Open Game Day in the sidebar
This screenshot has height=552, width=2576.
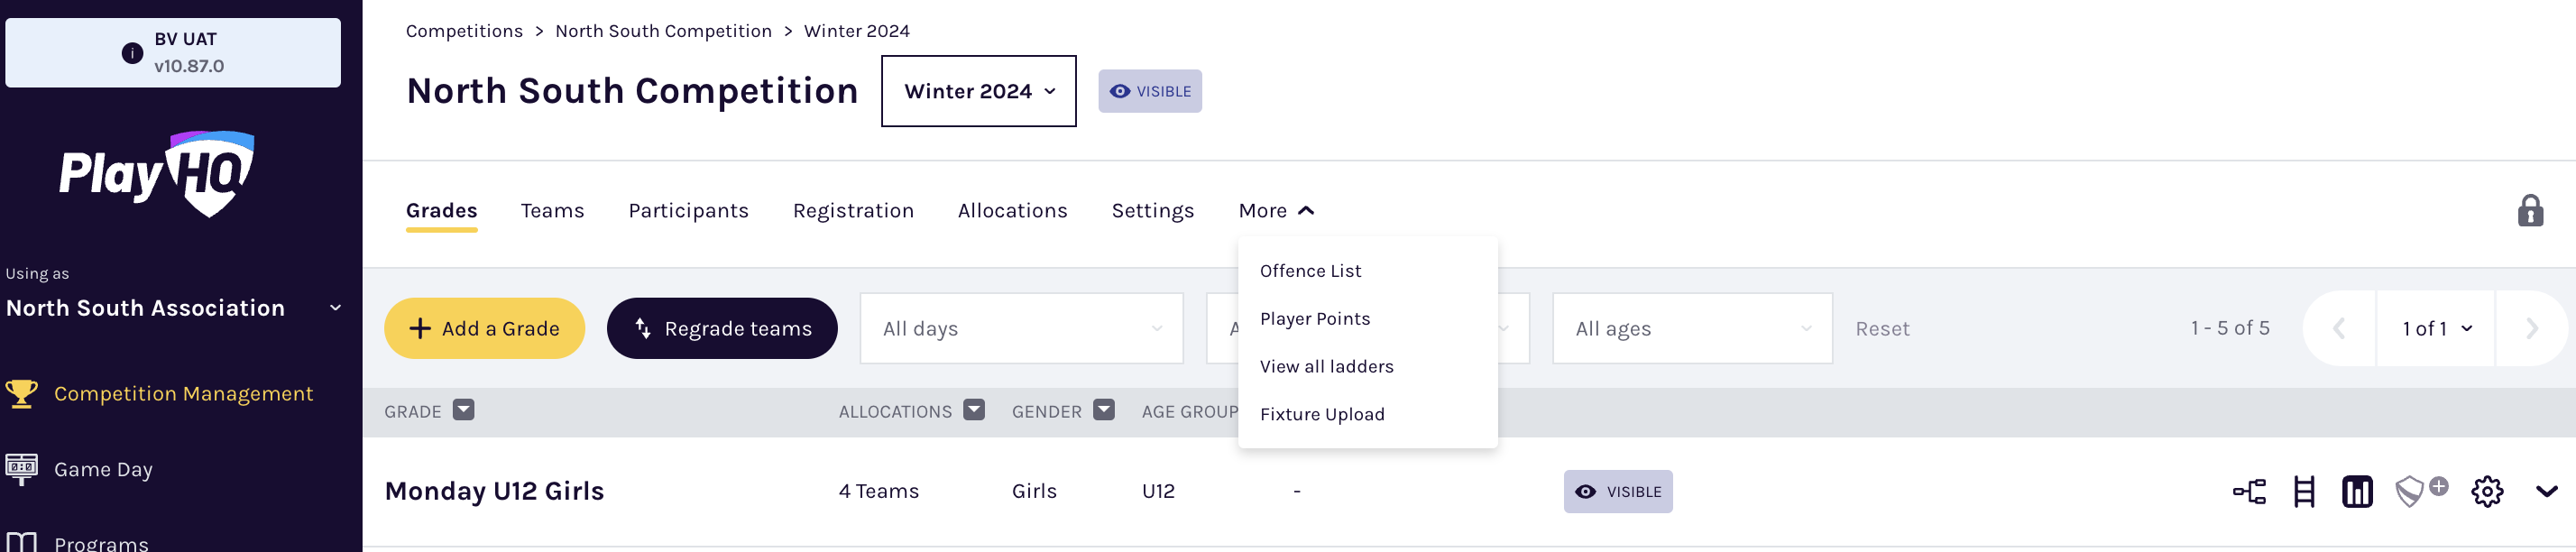(103, 469)
